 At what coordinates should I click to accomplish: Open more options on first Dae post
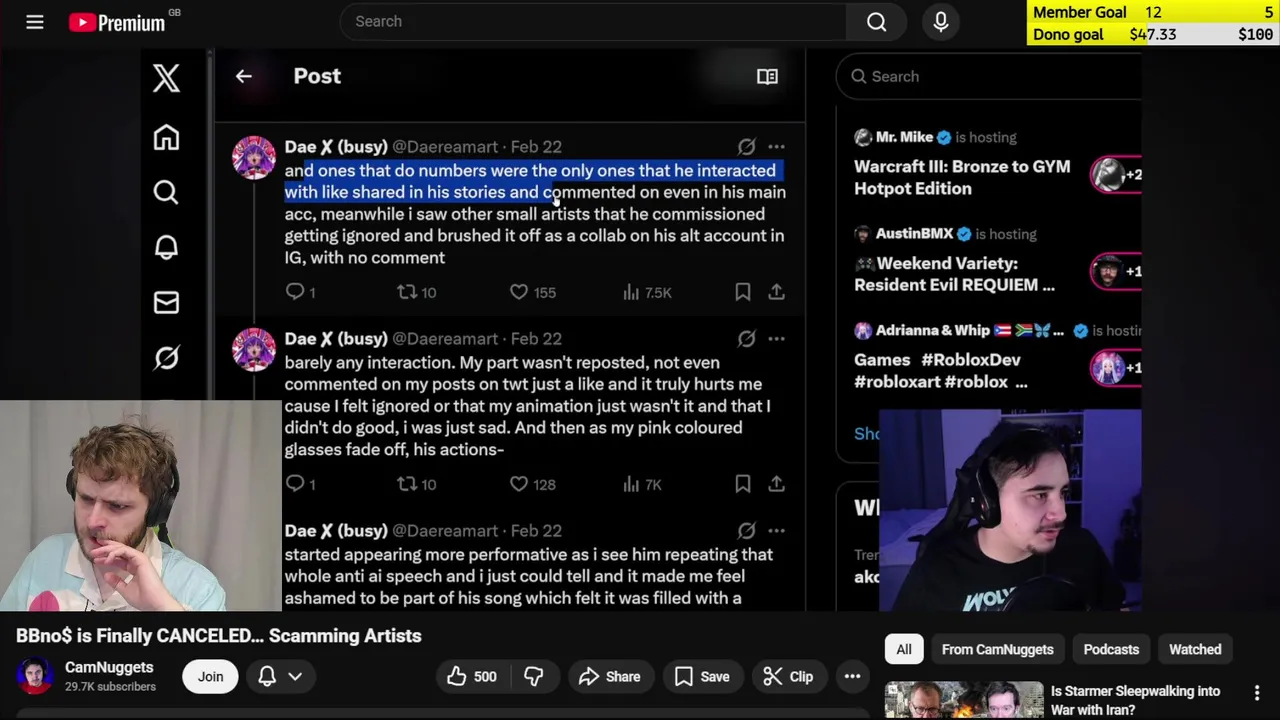coord(776,146)
